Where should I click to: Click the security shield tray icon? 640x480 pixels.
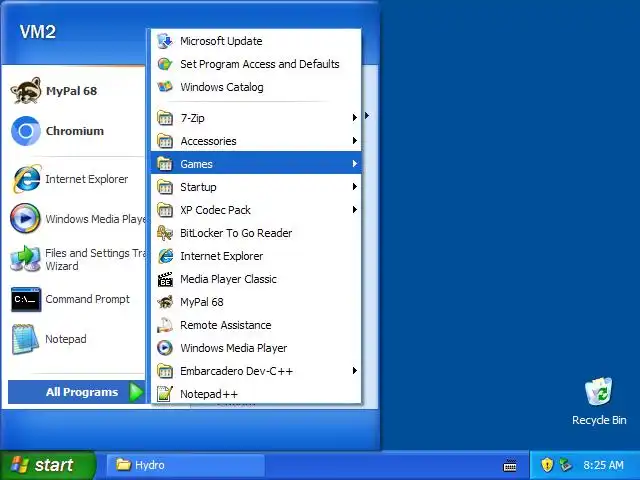pos(547,465)
